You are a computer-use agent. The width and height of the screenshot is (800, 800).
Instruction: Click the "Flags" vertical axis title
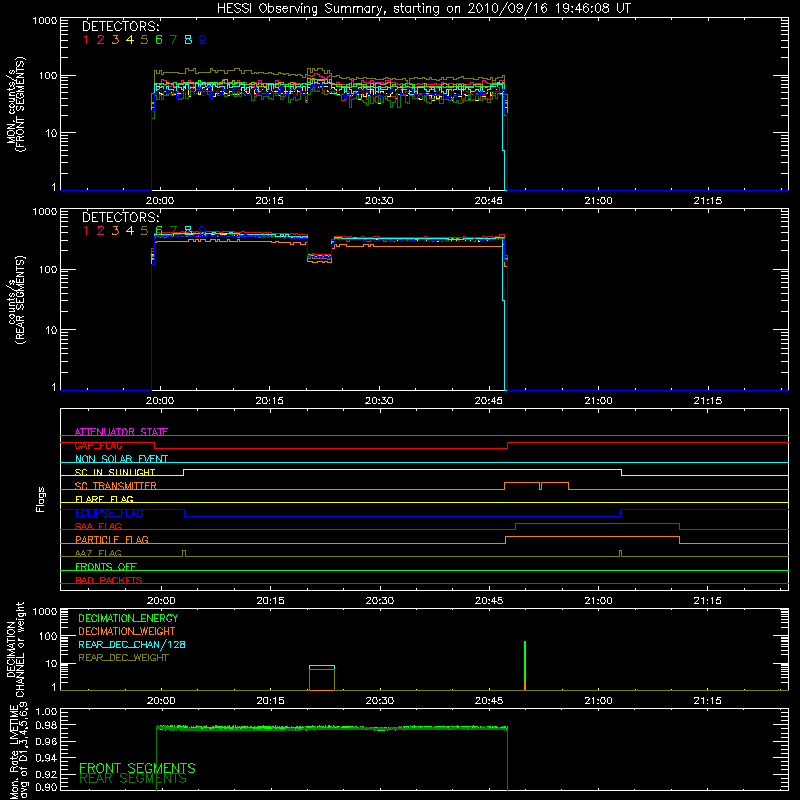[x=41, y=499]
